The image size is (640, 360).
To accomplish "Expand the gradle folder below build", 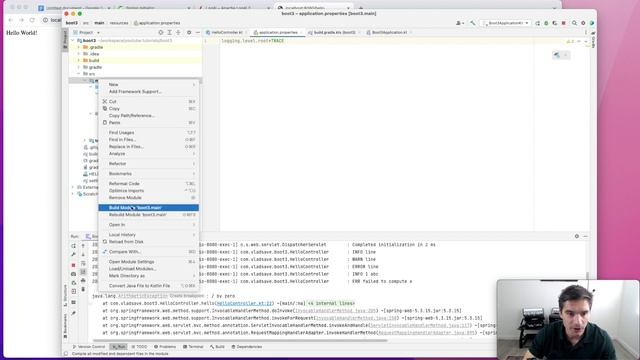I will pos(79,67).
